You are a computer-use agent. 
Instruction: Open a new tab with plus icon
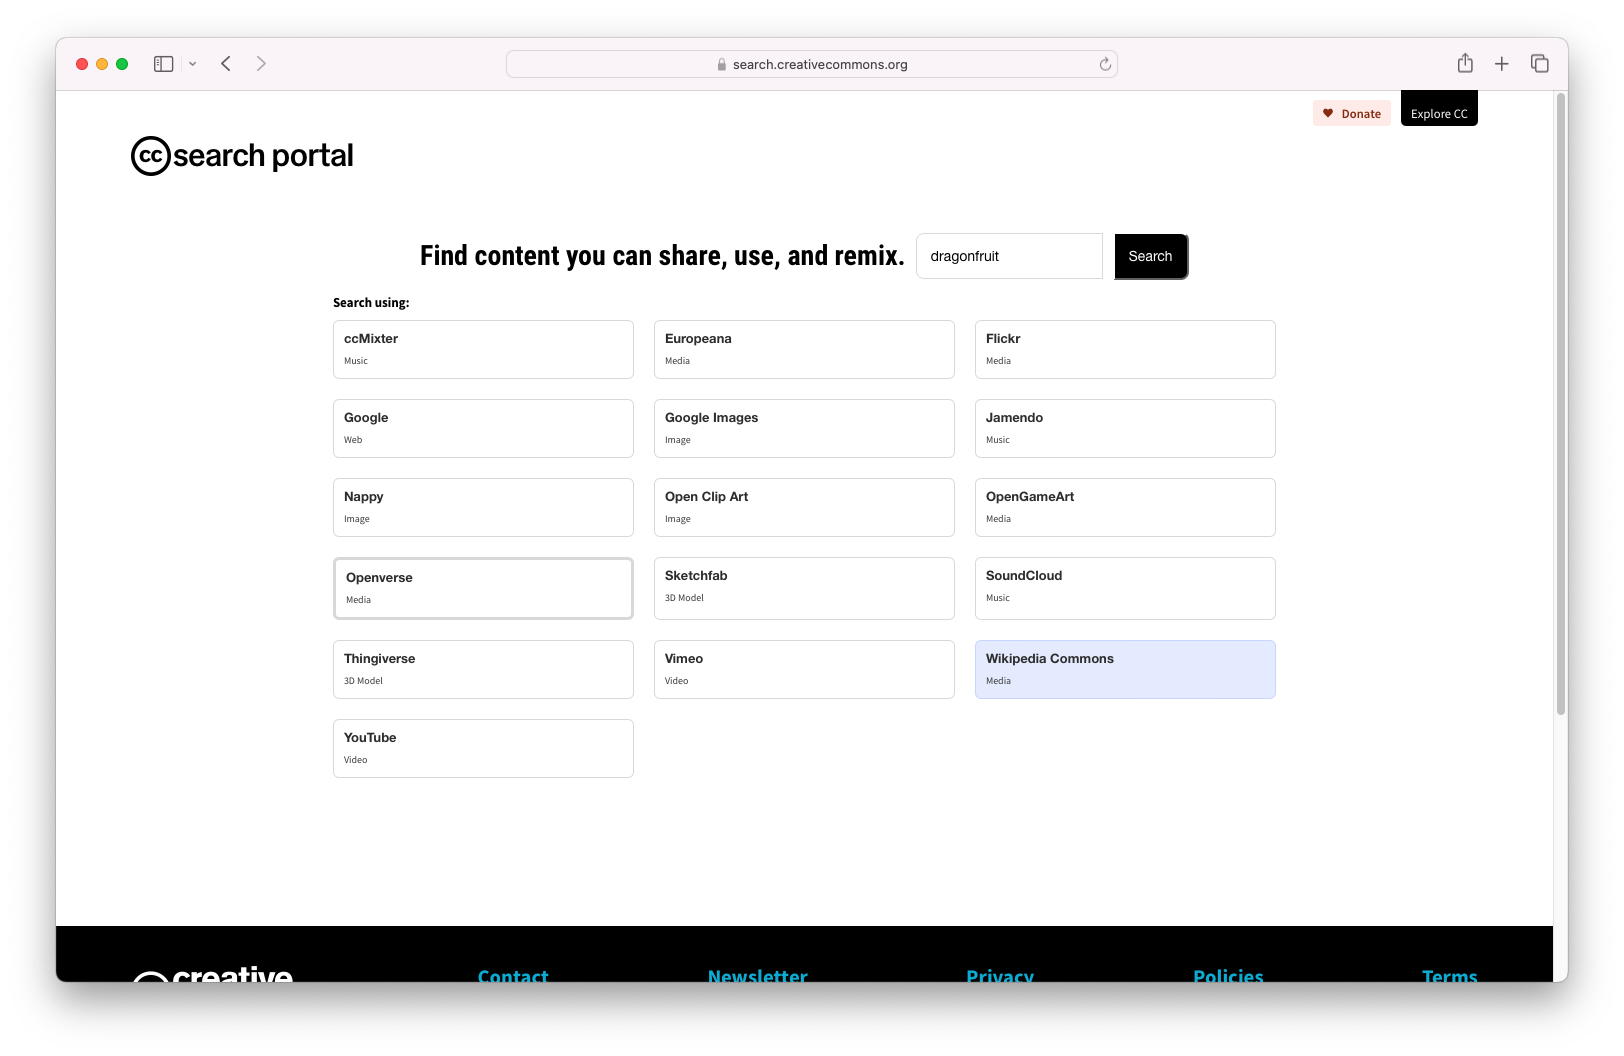1501,64
